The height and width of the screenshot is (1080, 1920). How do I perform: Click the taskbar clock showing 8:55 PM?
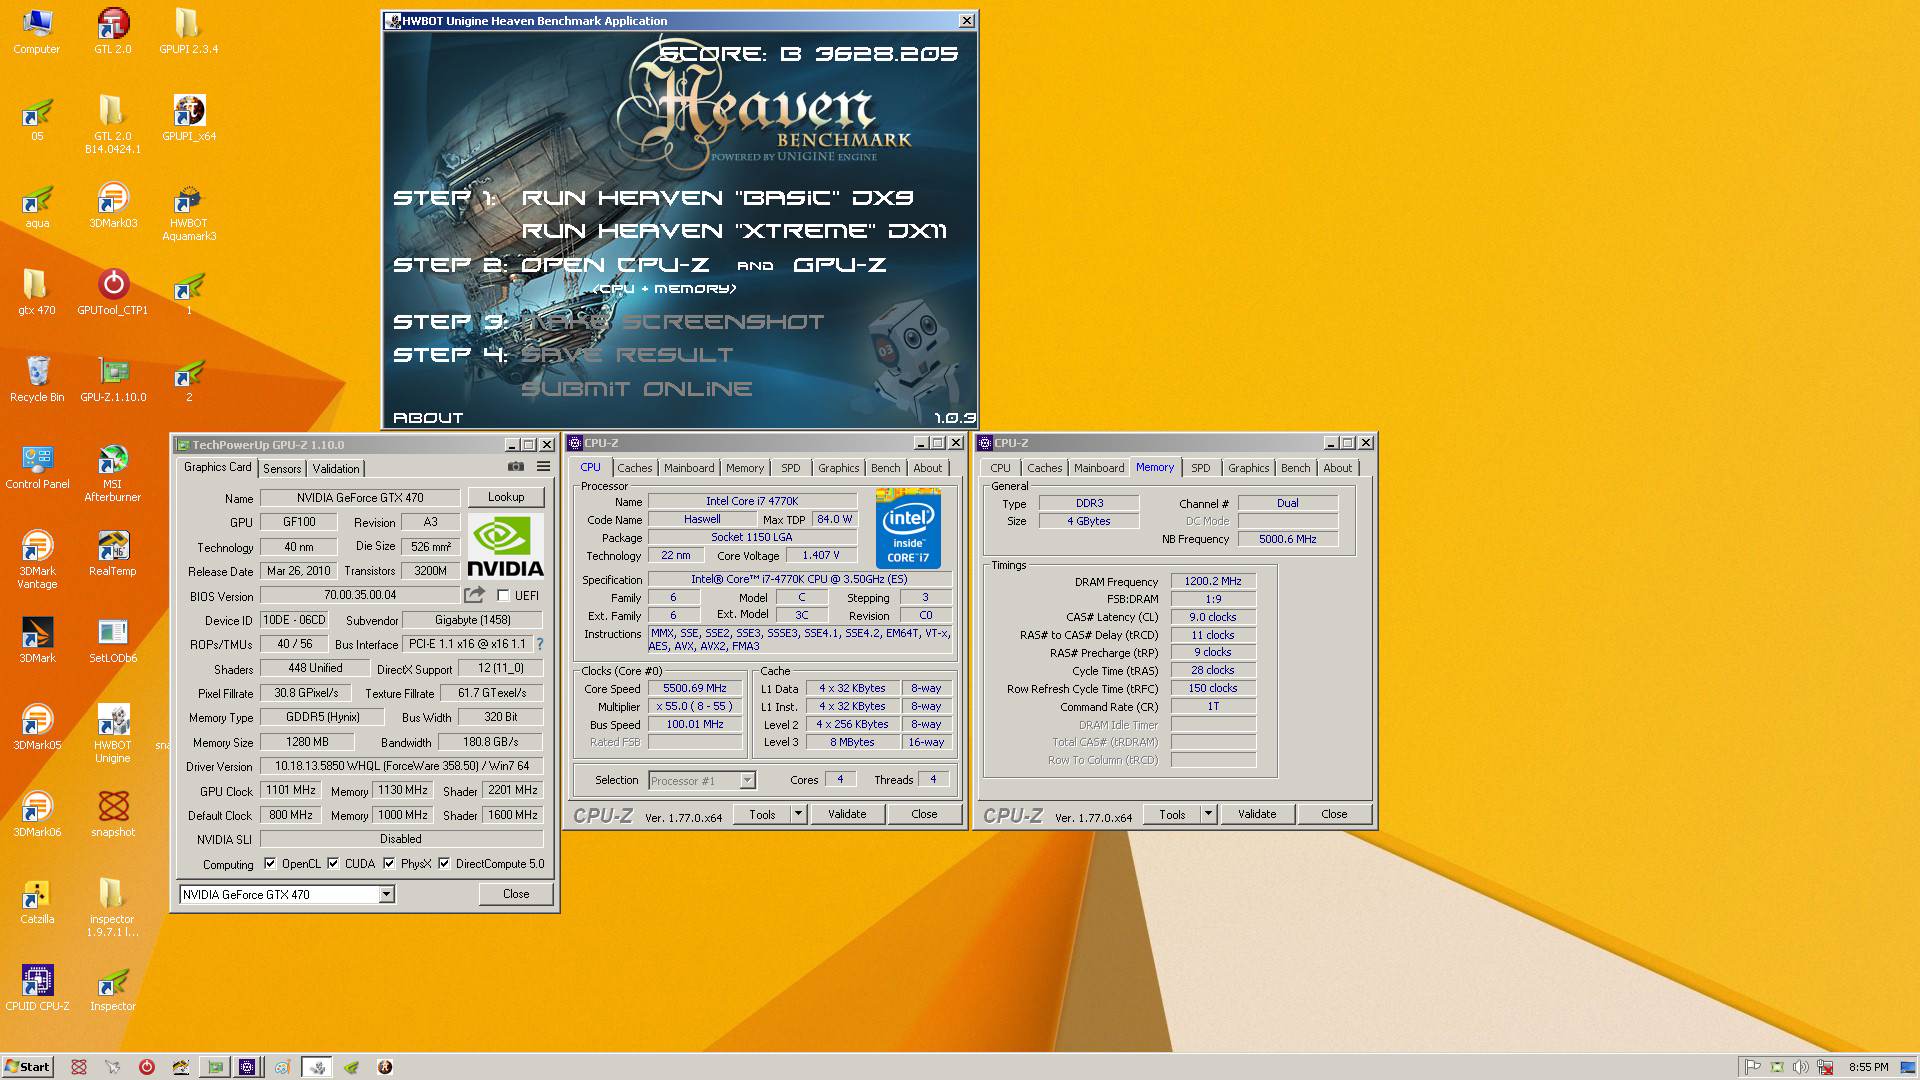[1869, 1067]
